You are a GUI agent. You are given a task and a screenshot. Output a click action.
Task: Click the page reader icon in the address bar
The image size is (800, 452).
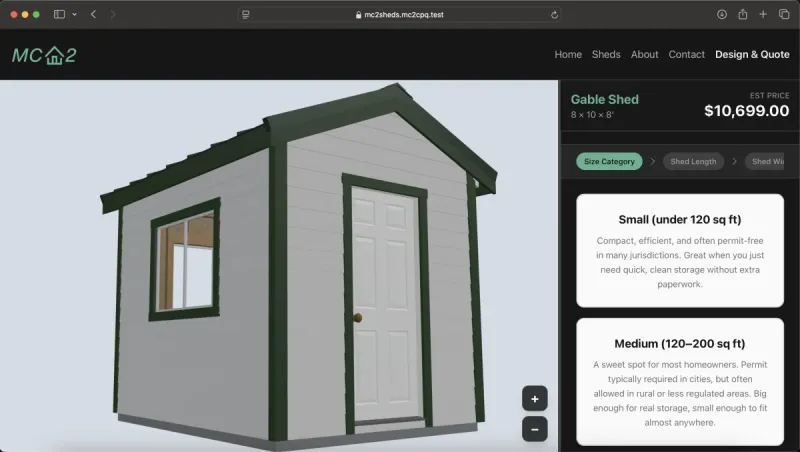[246, 15]
